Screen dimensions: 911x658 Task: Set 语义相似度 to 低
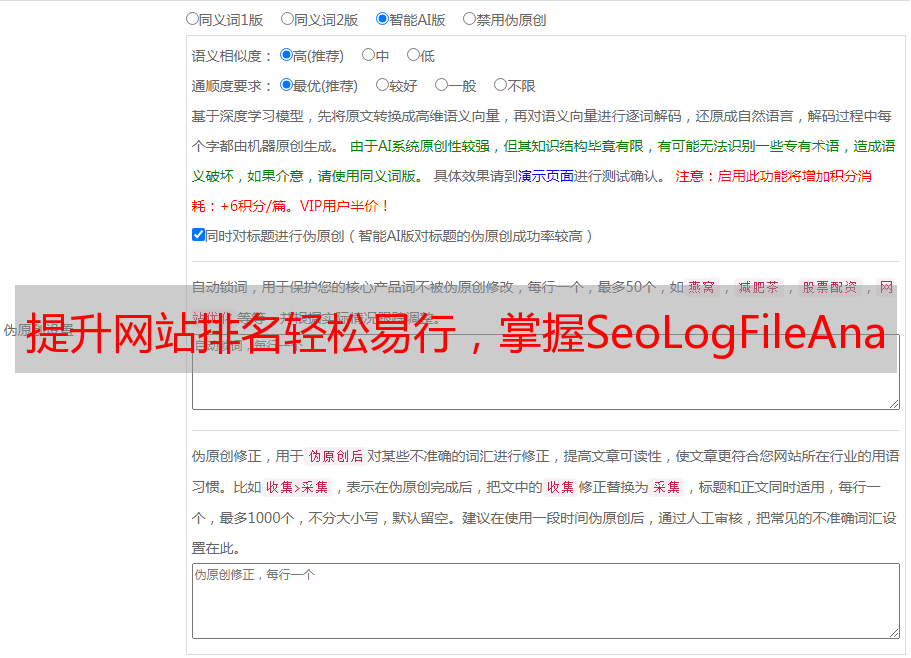pyautogui.click(x=413, y=55)
